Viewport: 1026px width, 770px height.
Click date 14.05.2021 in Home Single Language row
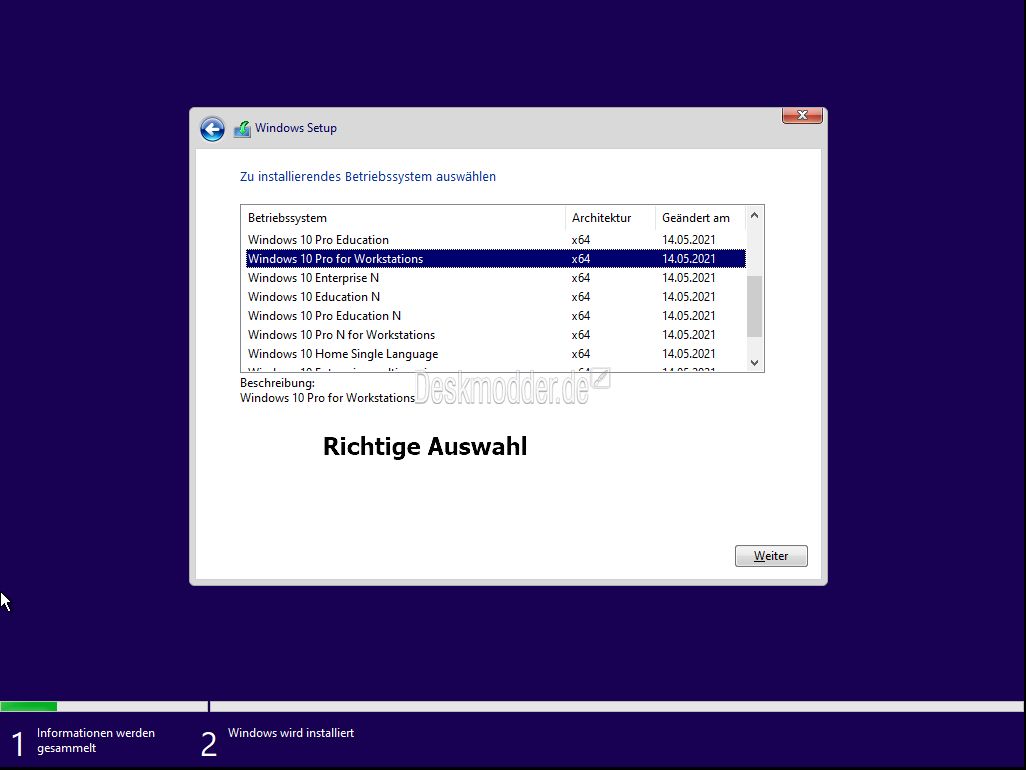[688, 353]
